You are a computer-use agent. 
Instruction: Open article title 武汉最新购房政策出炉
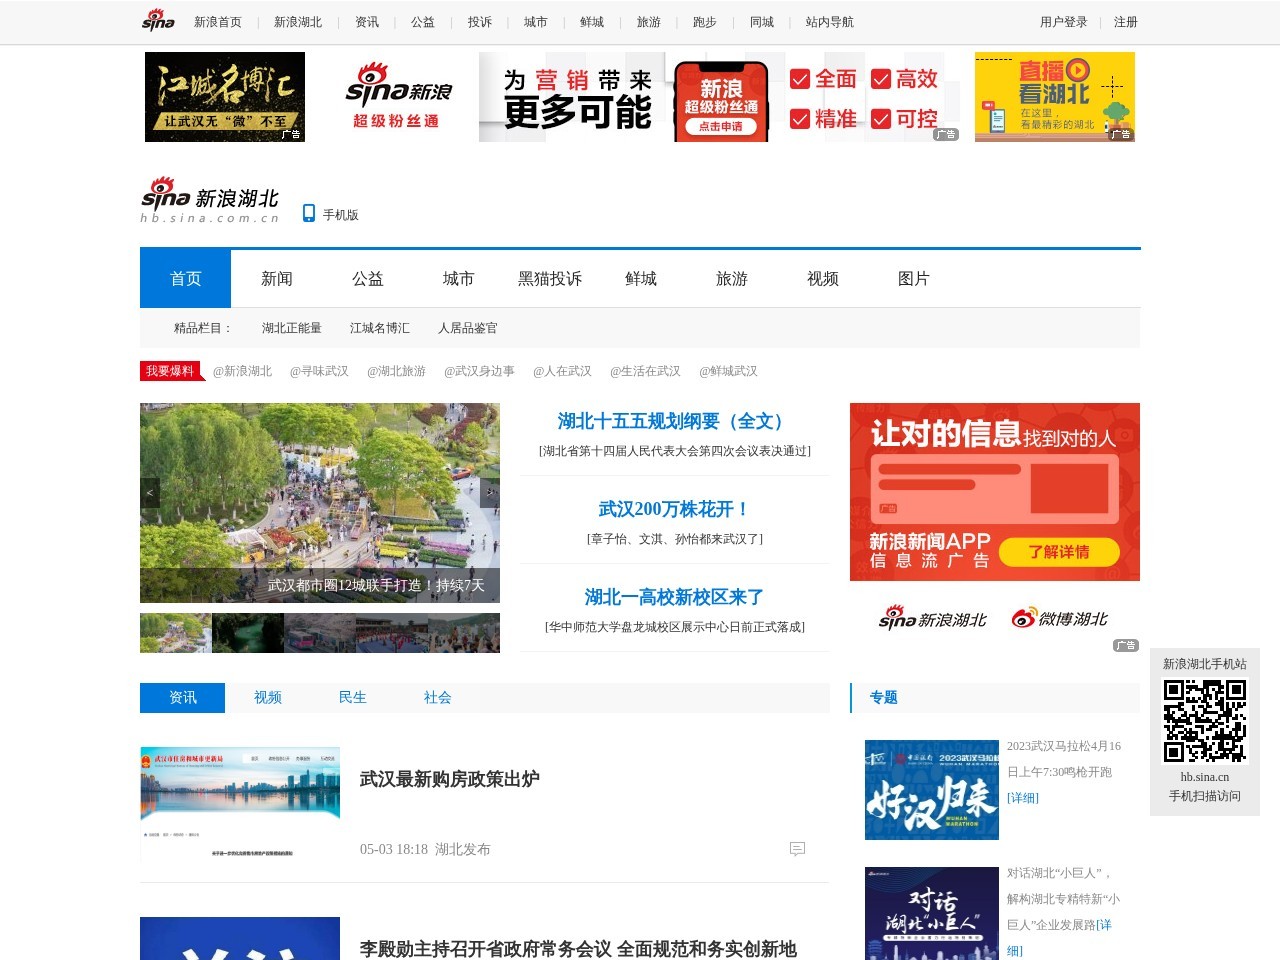[x=450, y=779]
